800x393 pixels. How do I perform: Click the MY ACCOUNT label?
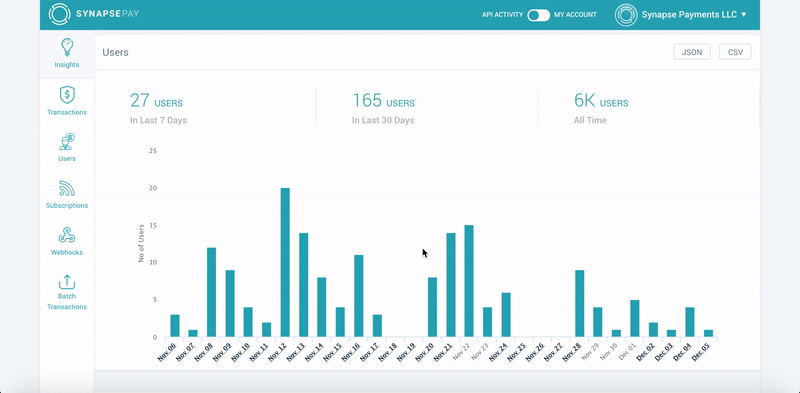[x=575, y=15]
